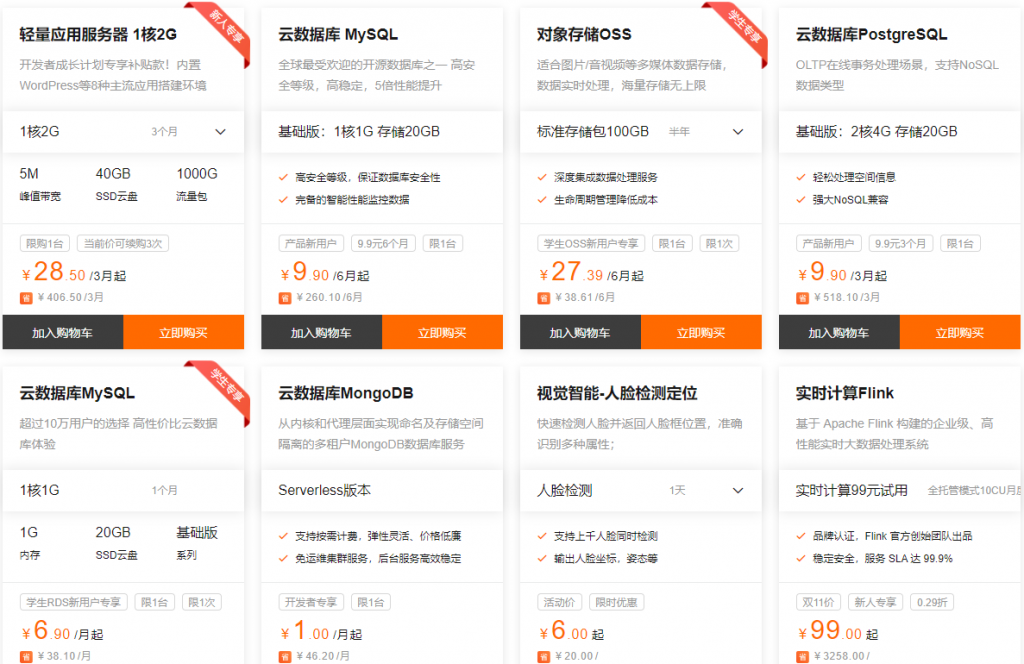Click checkmark beside 轻松处理空间信息
The width and height of the screenshot is (1024, 664).
(801, 177)
